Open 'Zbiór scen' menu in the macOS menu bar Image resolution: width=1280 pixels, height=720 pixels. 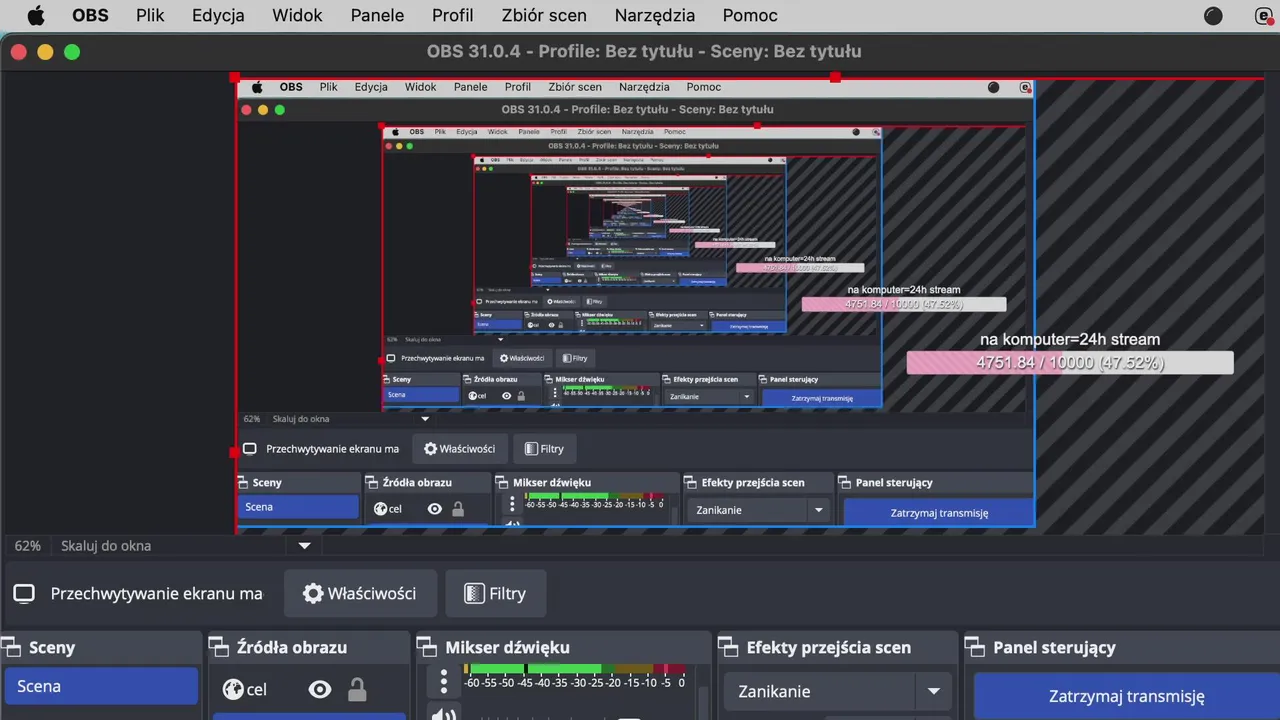(x=545, y=15)
